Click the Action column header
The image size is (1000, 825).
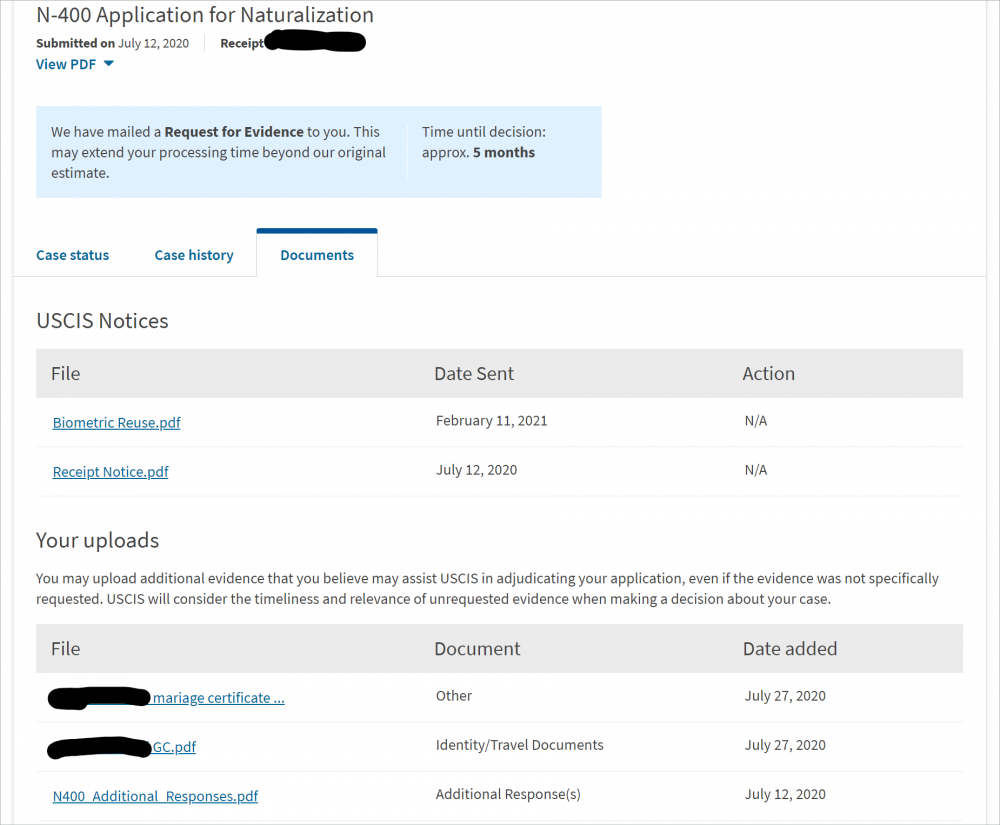click(x=768, y=374)
